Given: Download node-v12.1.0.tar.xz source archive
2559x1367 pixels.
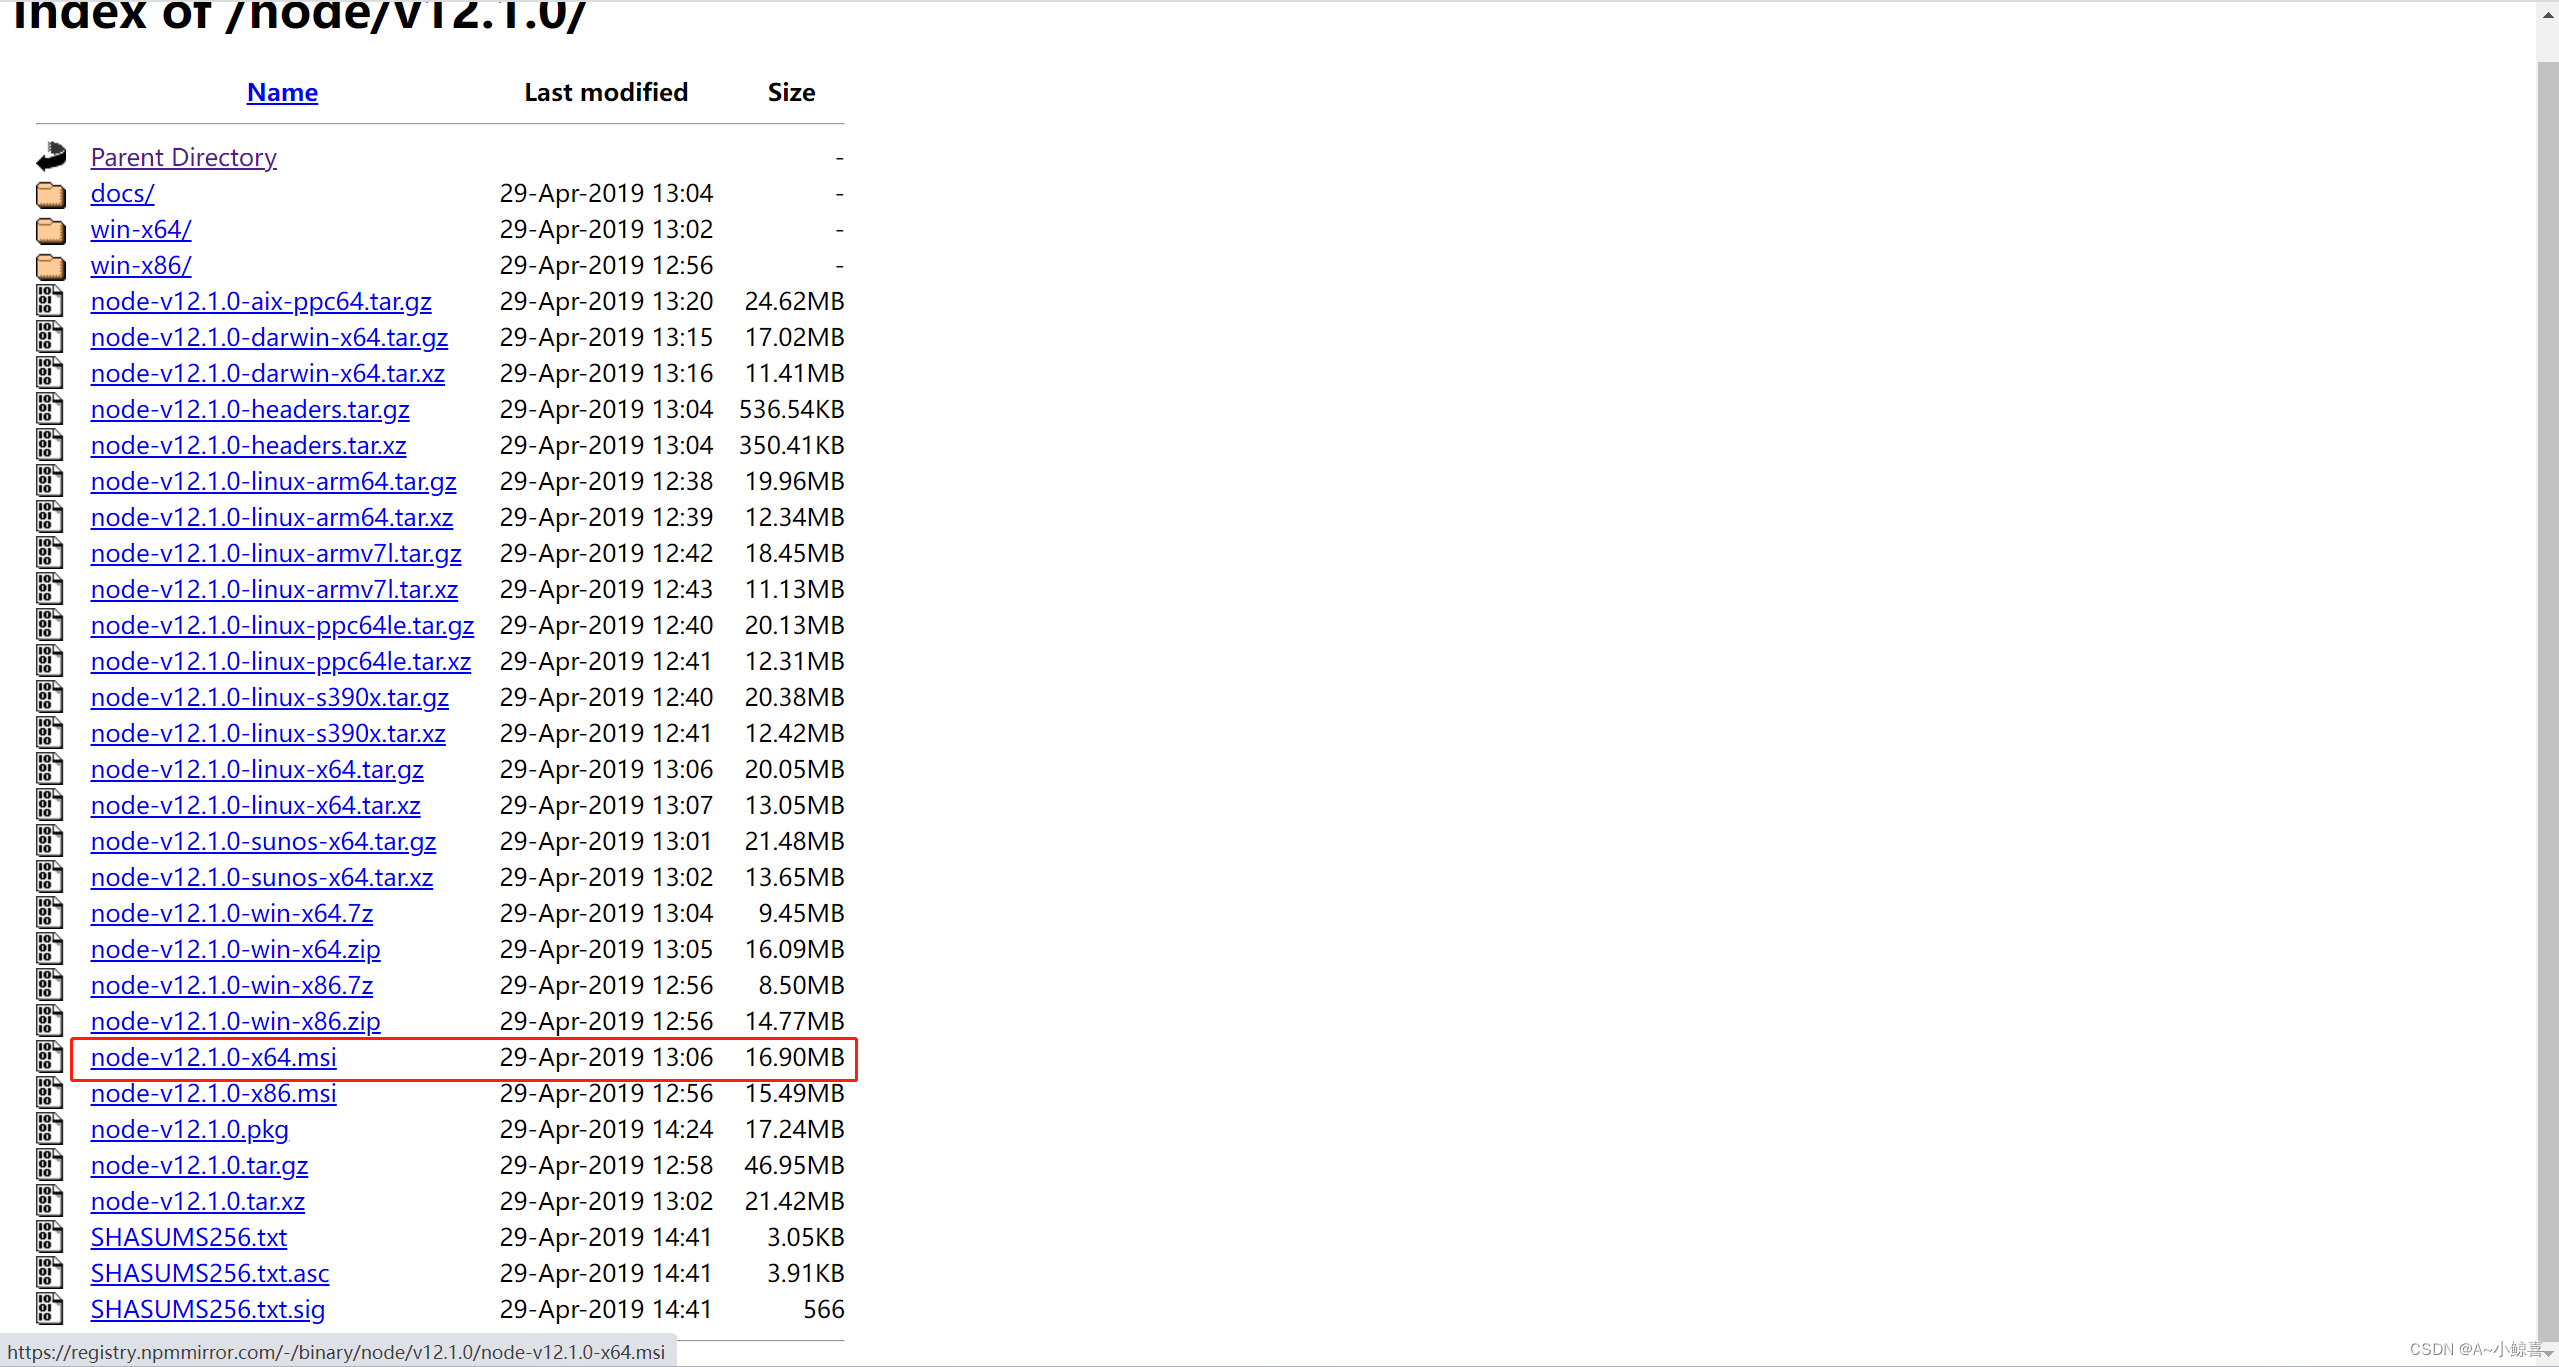Looking at the screenshot, I should click(198, 1201).
